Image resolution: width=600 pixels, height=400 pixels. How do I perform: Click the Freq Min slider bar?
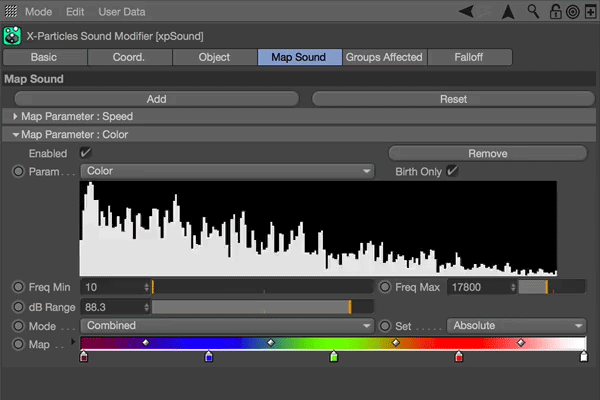click(x=262, y=287)
